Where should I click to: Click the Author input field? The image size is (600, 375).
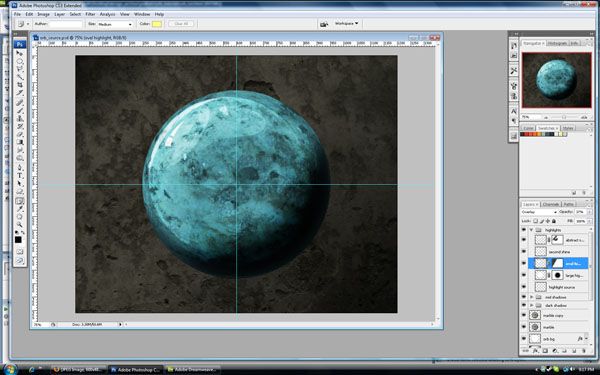[x=66, y=24]
